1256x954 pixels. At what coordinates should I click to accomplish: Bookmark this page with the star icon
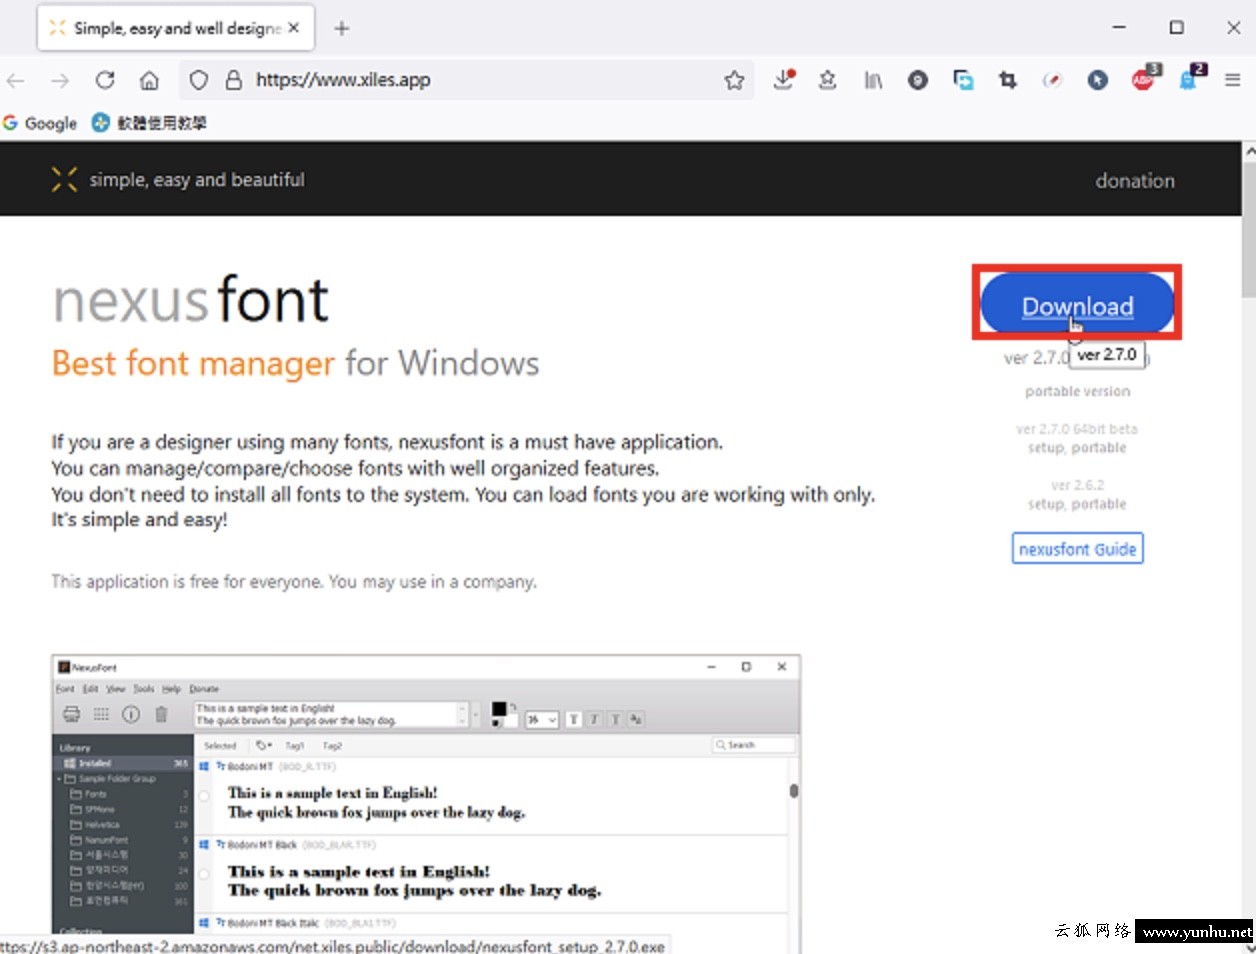(734, 80)
